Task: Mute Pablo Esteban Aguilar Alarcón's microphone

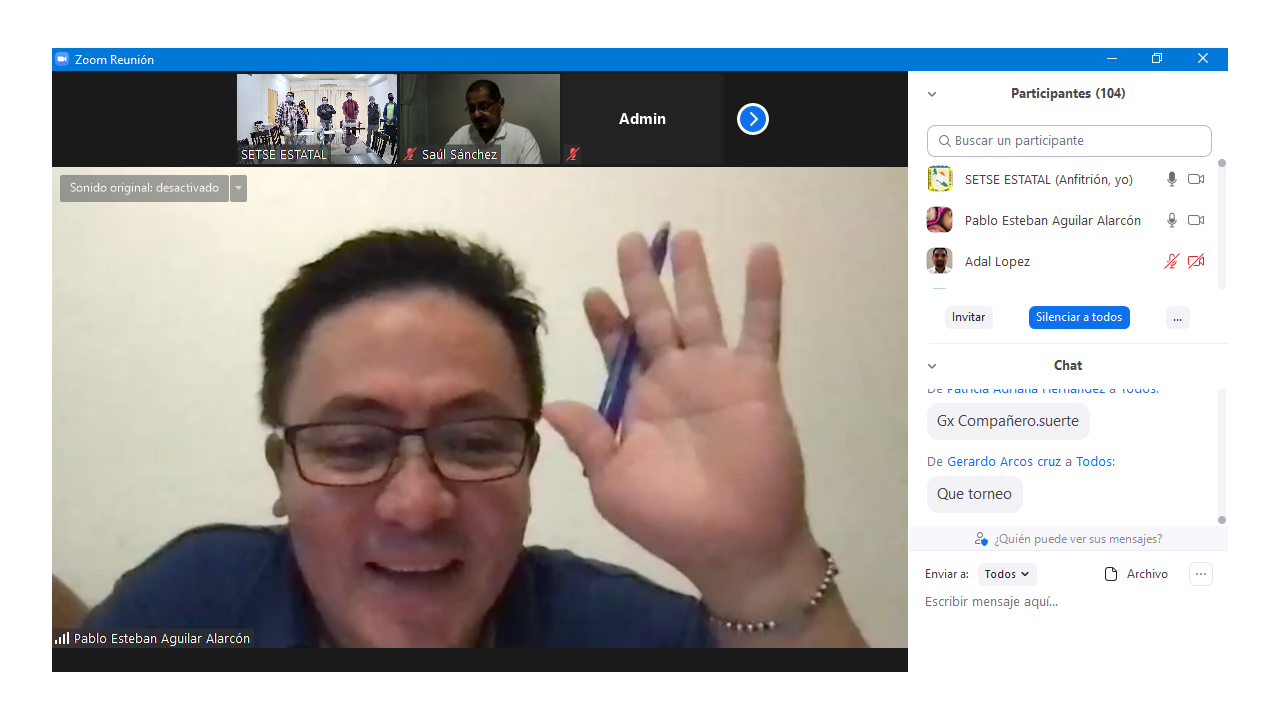Action: [x=1172, y=220]
